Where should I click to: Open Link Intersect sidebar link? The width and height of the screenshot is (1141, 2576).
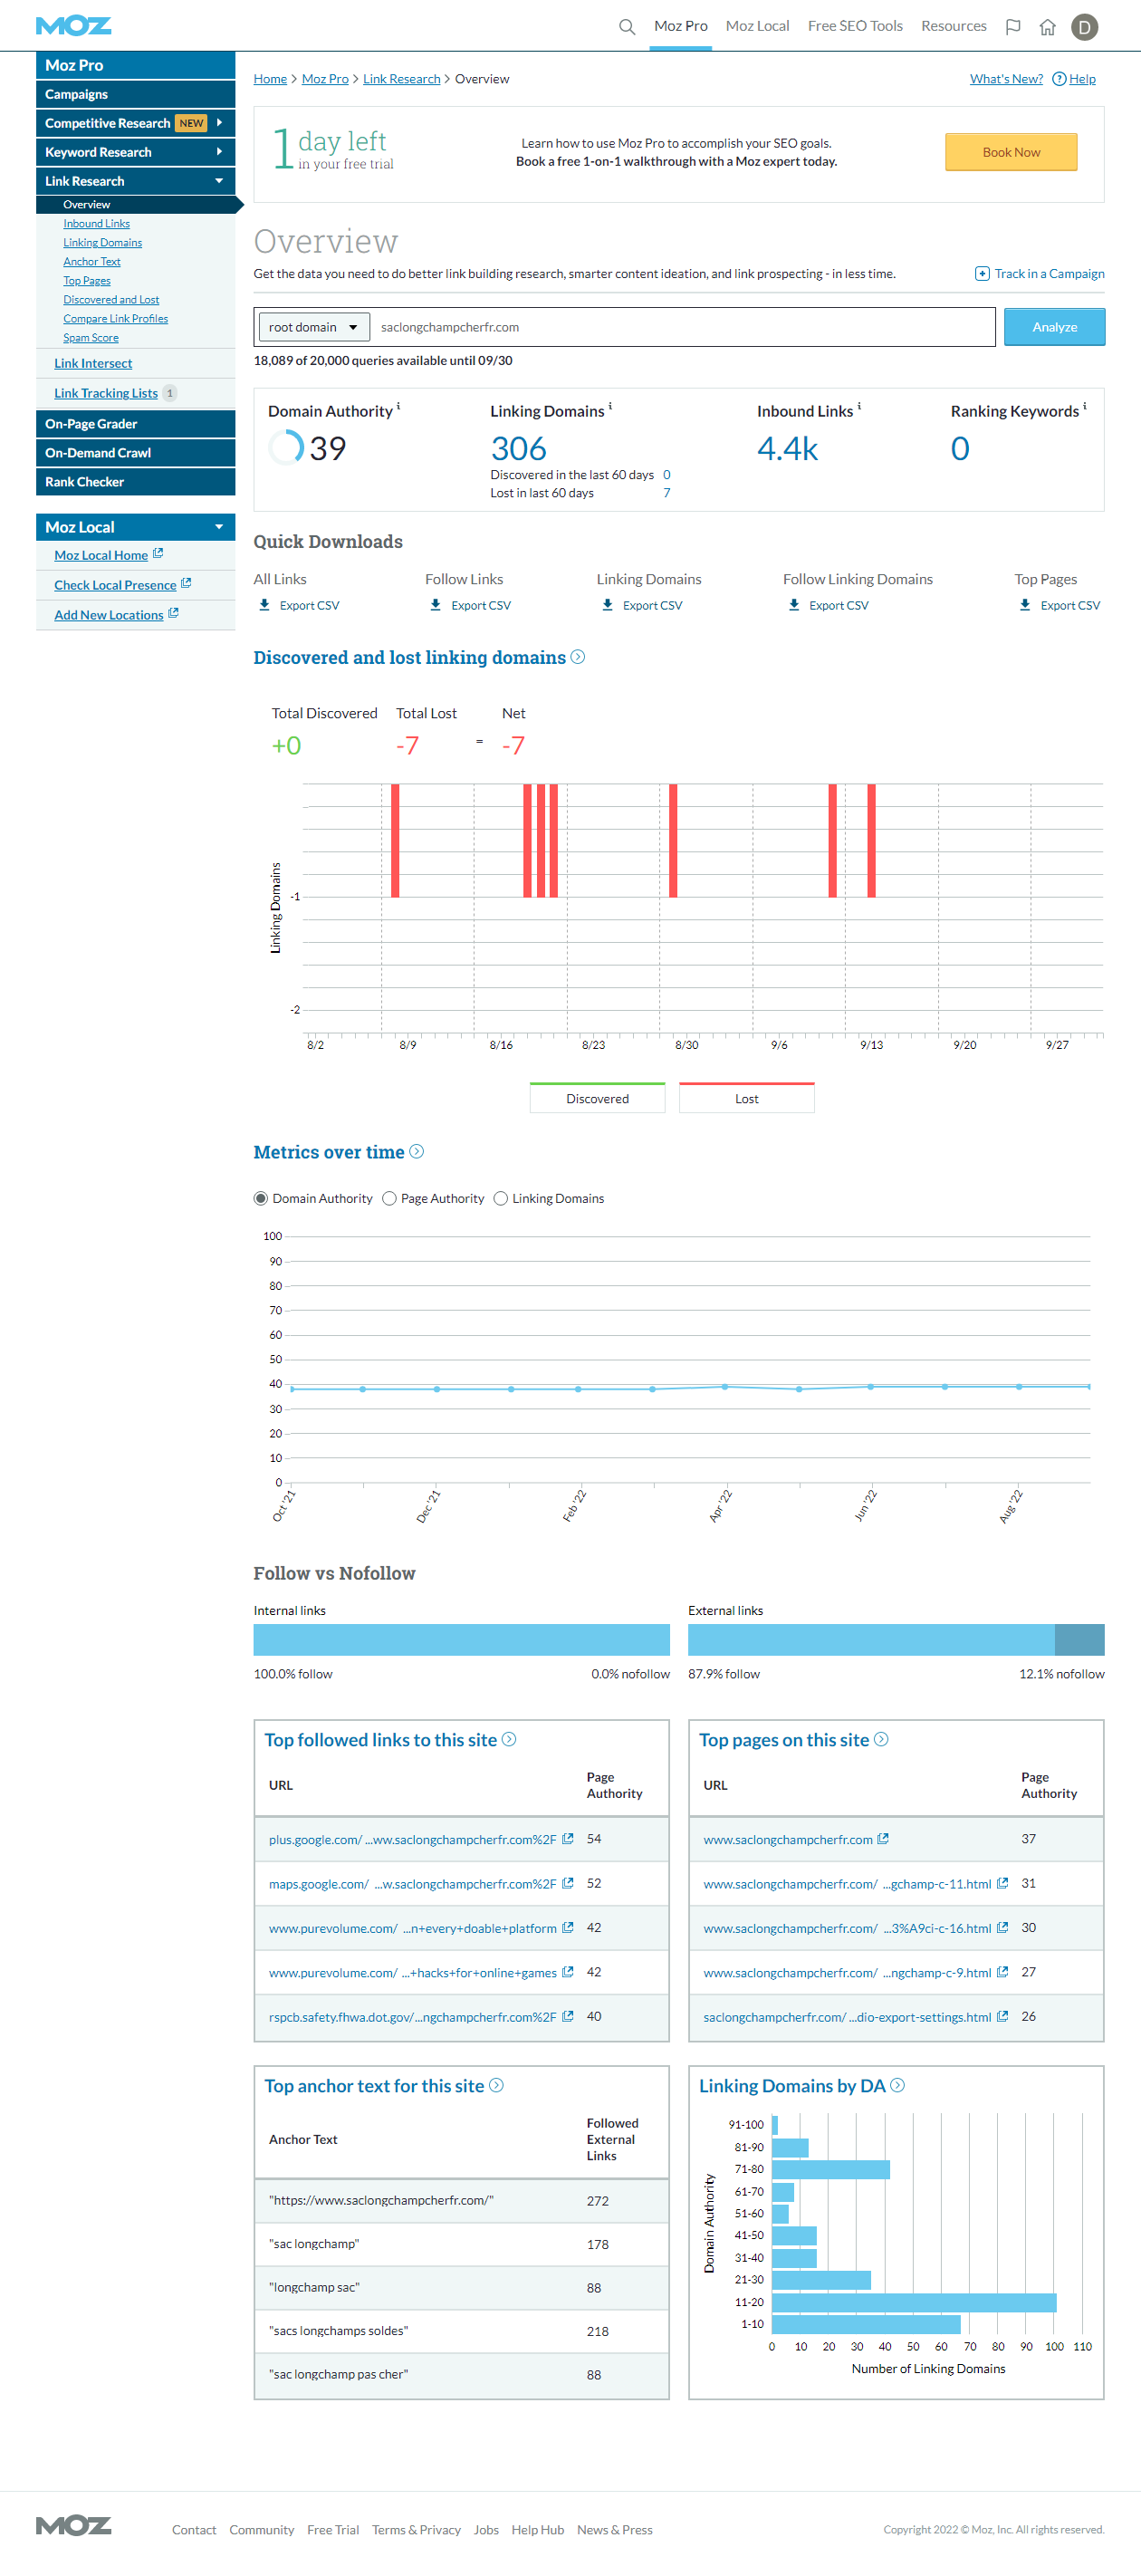[x=93, y=363]
